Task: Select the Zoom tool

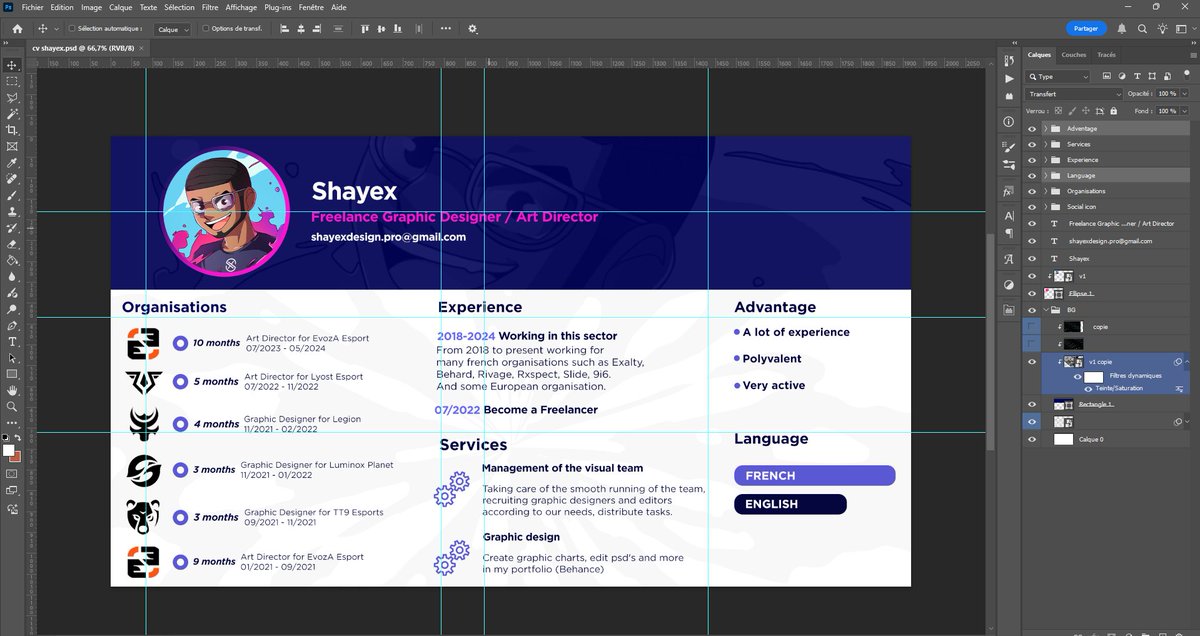Action: 12,406
